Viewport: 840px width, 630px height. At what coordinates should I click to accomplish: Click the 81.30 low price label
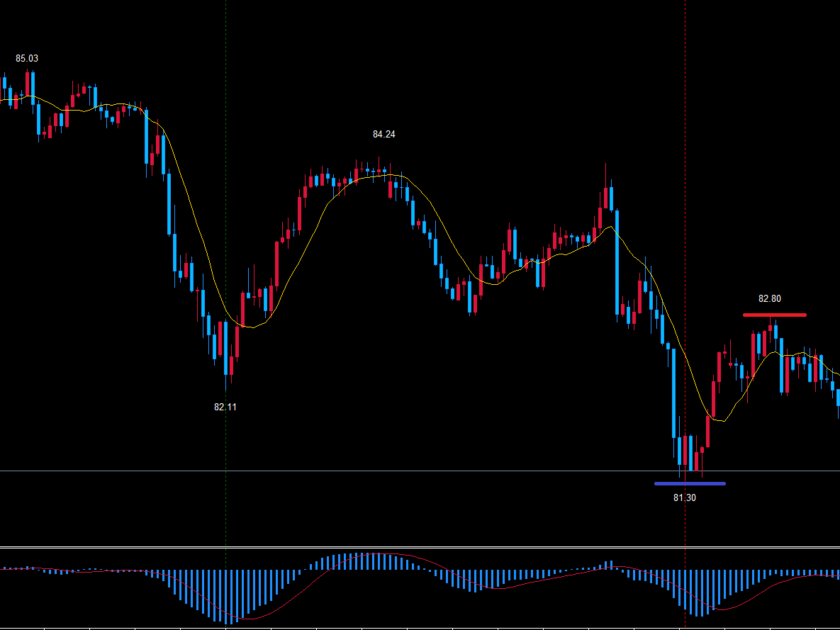[x=685, y=497]
